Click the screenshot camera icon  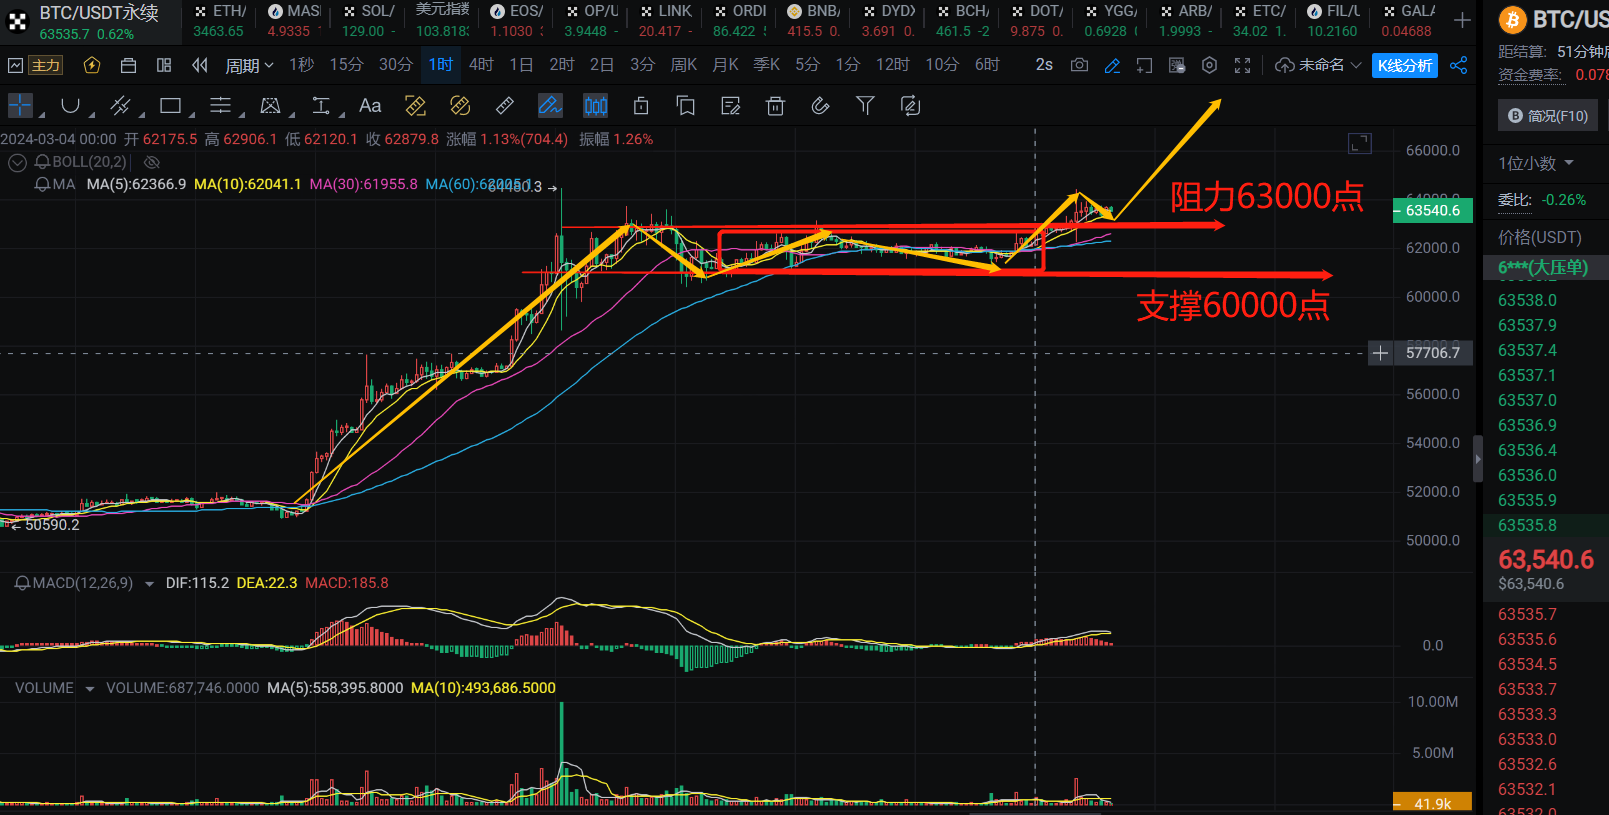point(1079,65)
